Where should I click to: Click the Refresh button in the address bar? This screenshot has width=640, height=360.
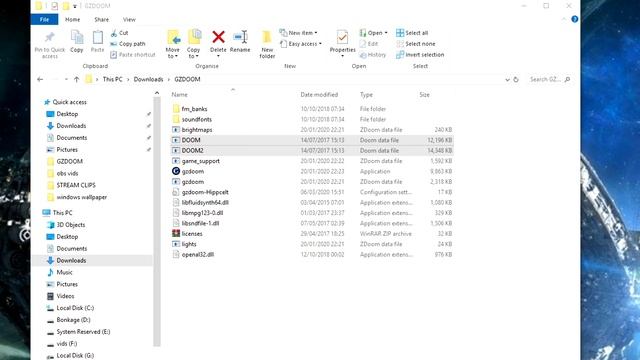click(x=516, y=79)
